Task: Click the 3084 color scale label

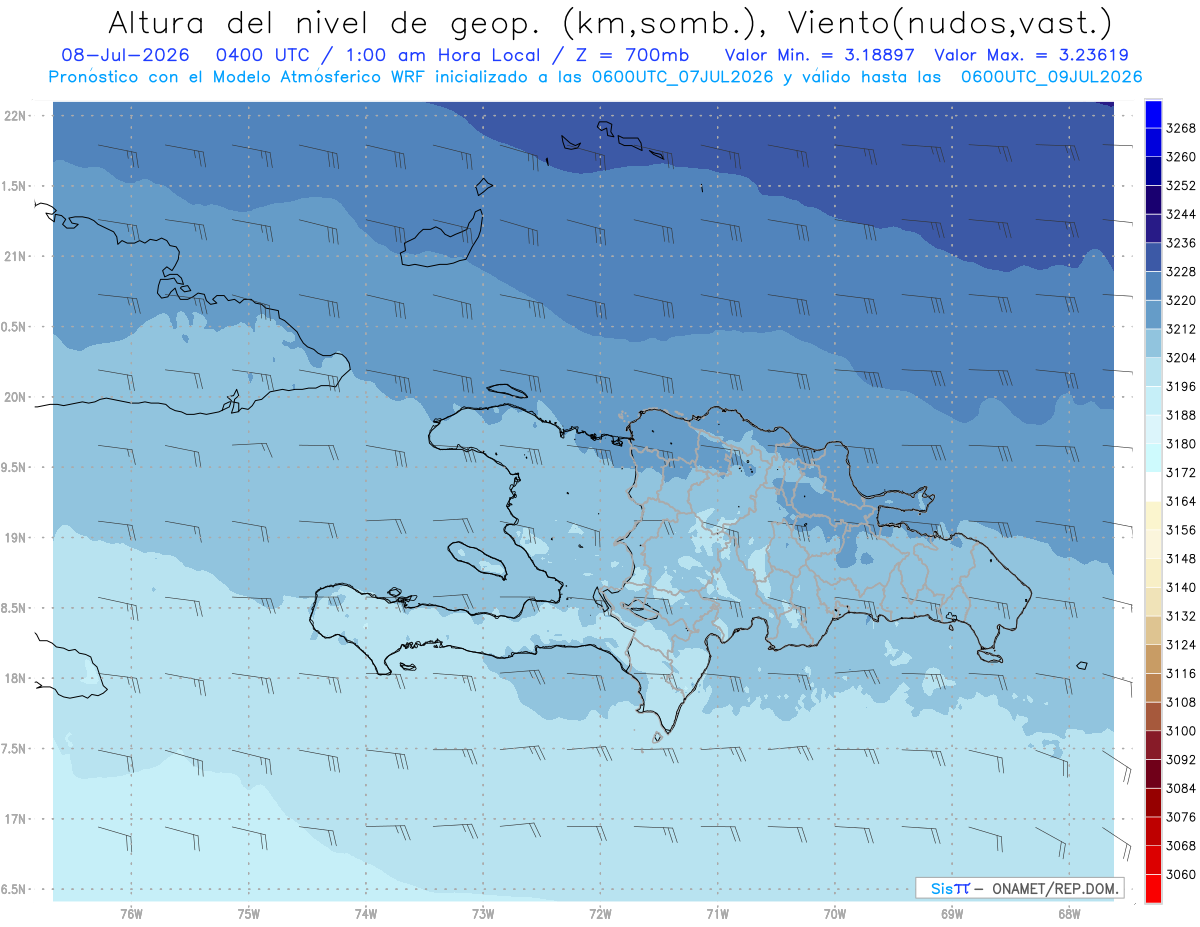Action: 1181,788
